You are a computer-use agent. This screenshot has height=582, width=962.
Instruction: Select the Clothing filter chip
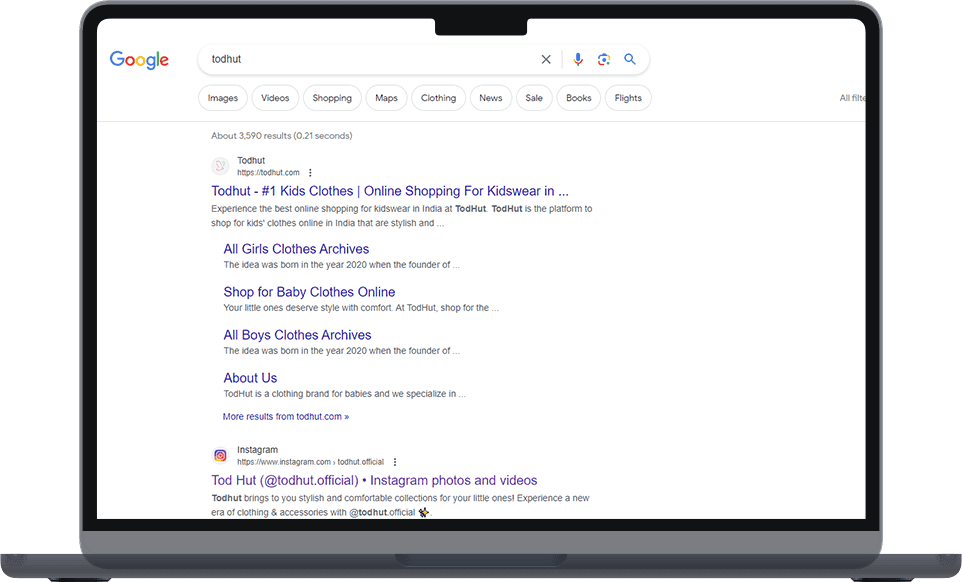tap(439, 98)
